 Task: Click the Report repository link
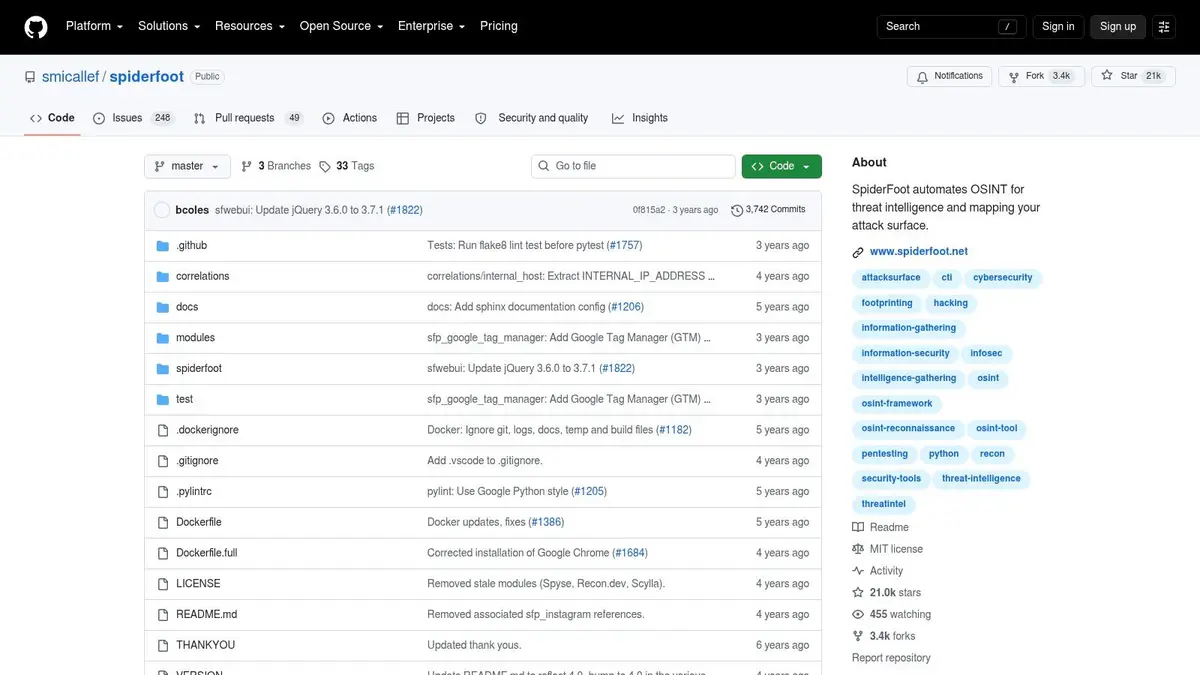(891, 658)
